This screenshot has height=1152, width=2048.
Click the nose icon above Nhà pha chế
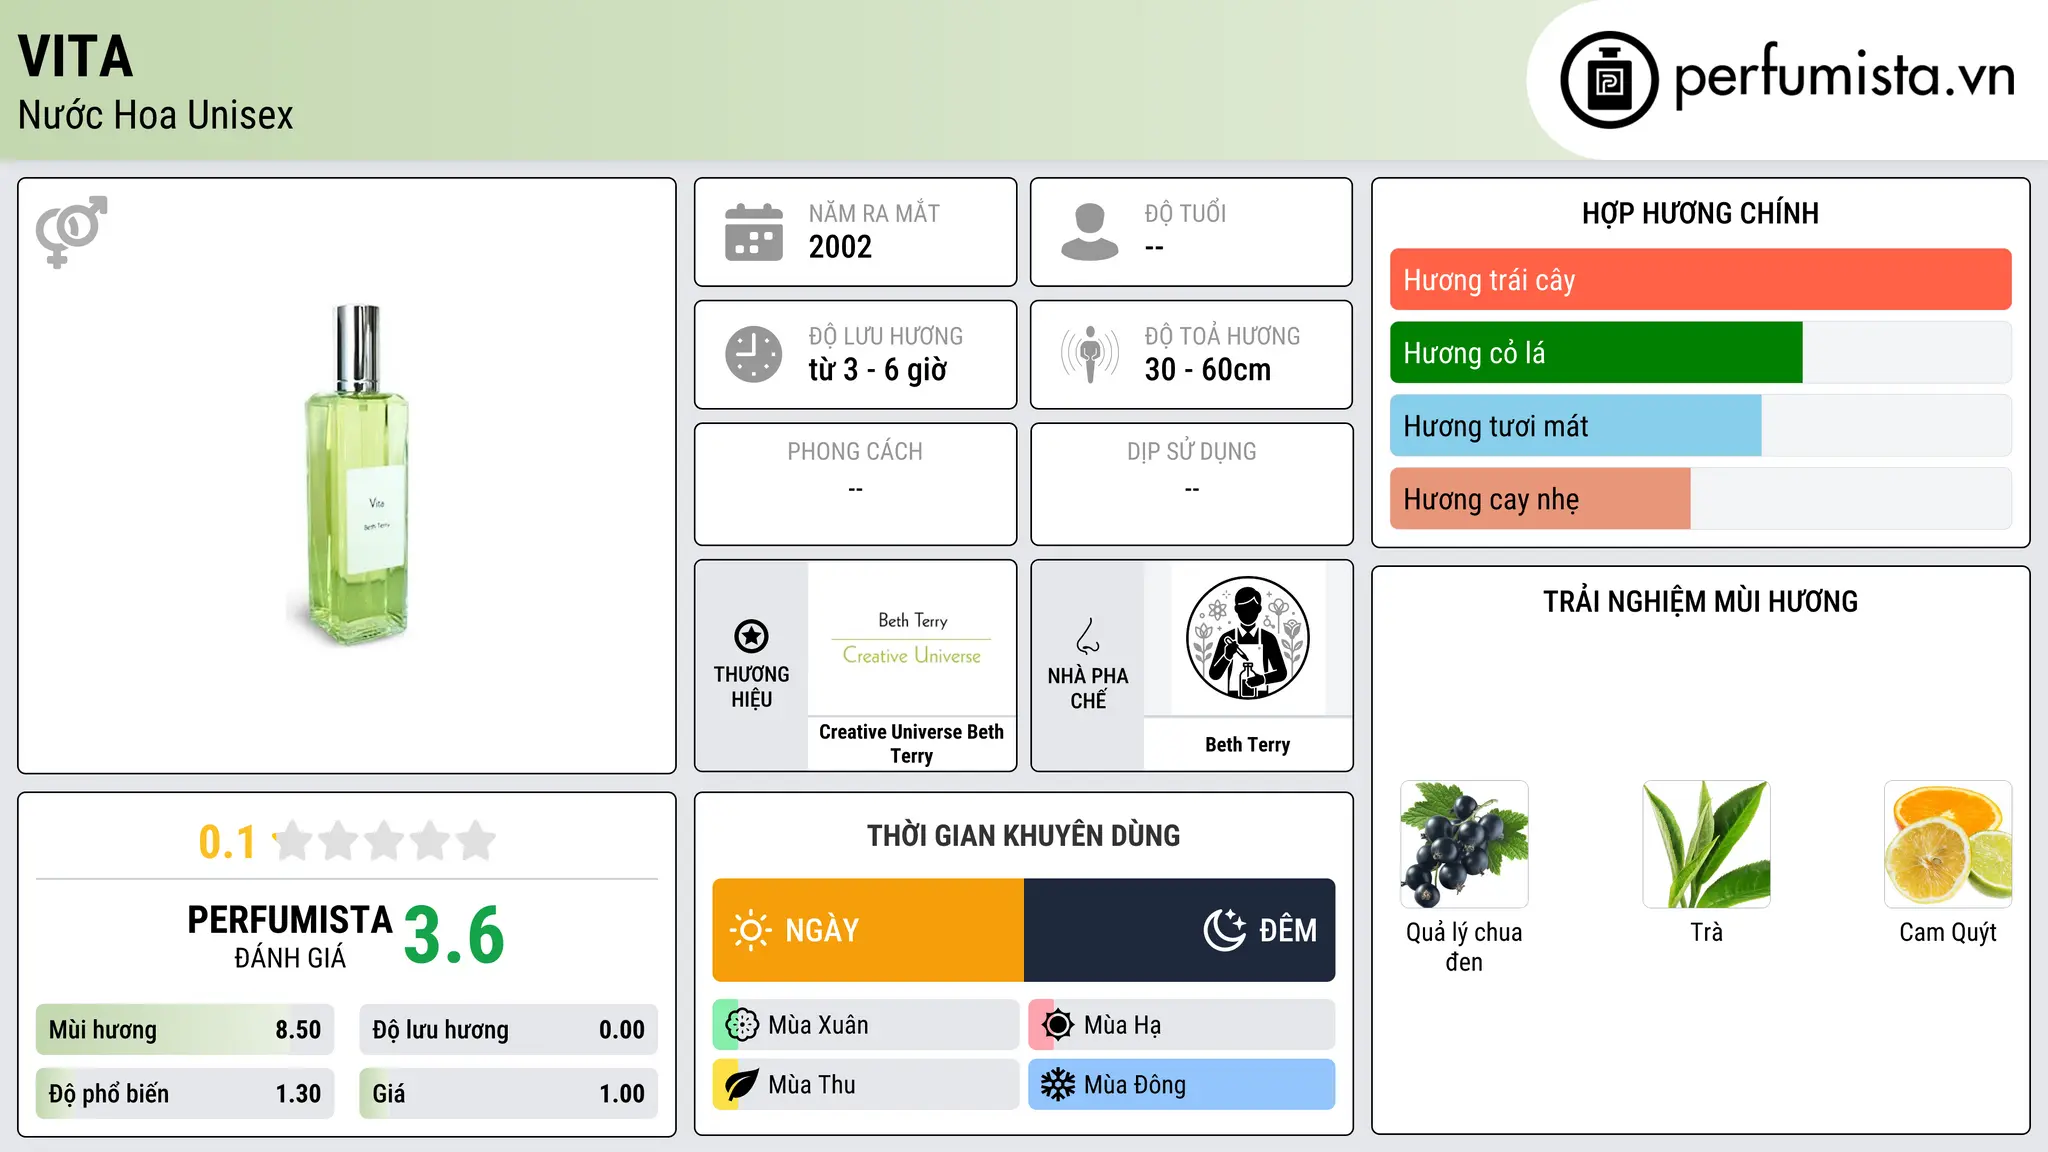(1088, 635)
